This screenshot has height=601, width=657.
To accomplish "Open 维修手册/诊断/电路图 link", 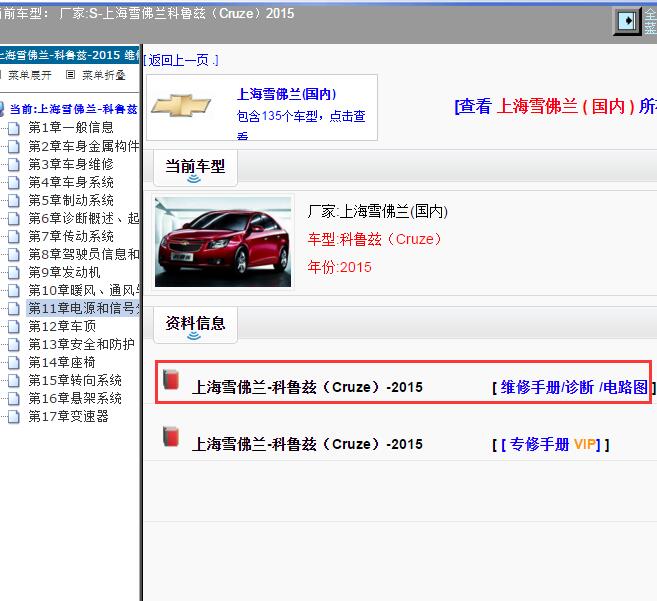I will coord(574,387).
